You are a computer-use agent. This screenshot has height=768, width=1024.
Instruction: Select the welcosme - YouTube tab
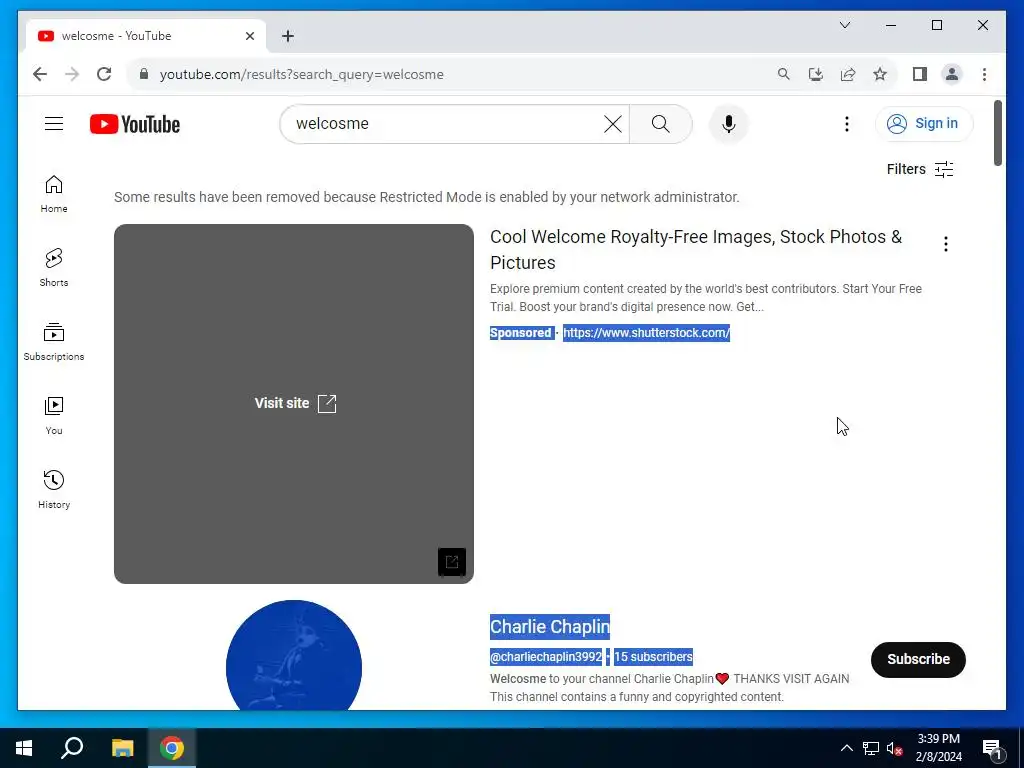point(145,36)
